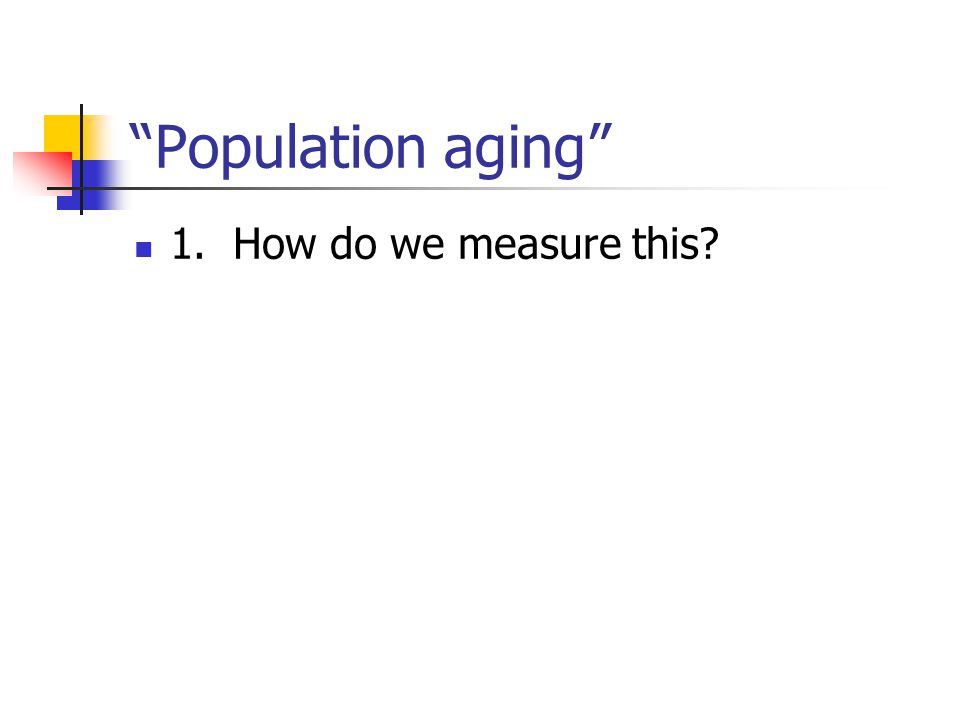
Task: Click the vertical black line beside title
Action: pyautogui.click(x=81, y=159)
